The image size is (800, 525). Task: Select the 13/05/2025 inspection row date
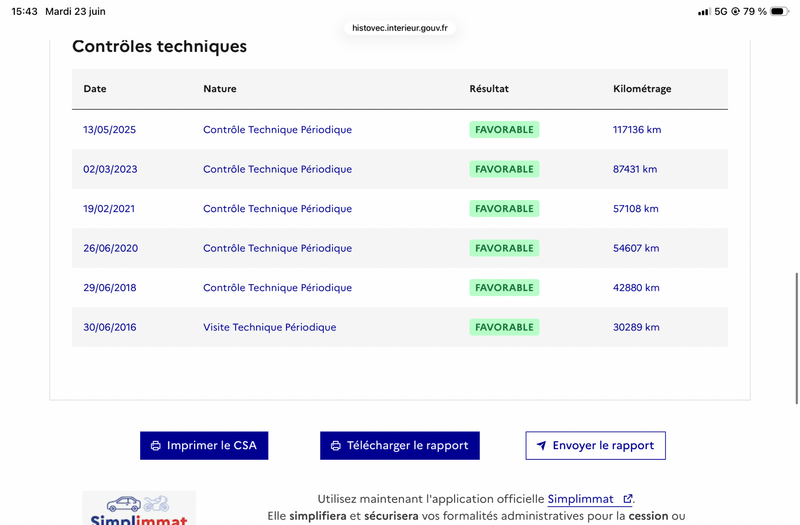tap(110, 130)
